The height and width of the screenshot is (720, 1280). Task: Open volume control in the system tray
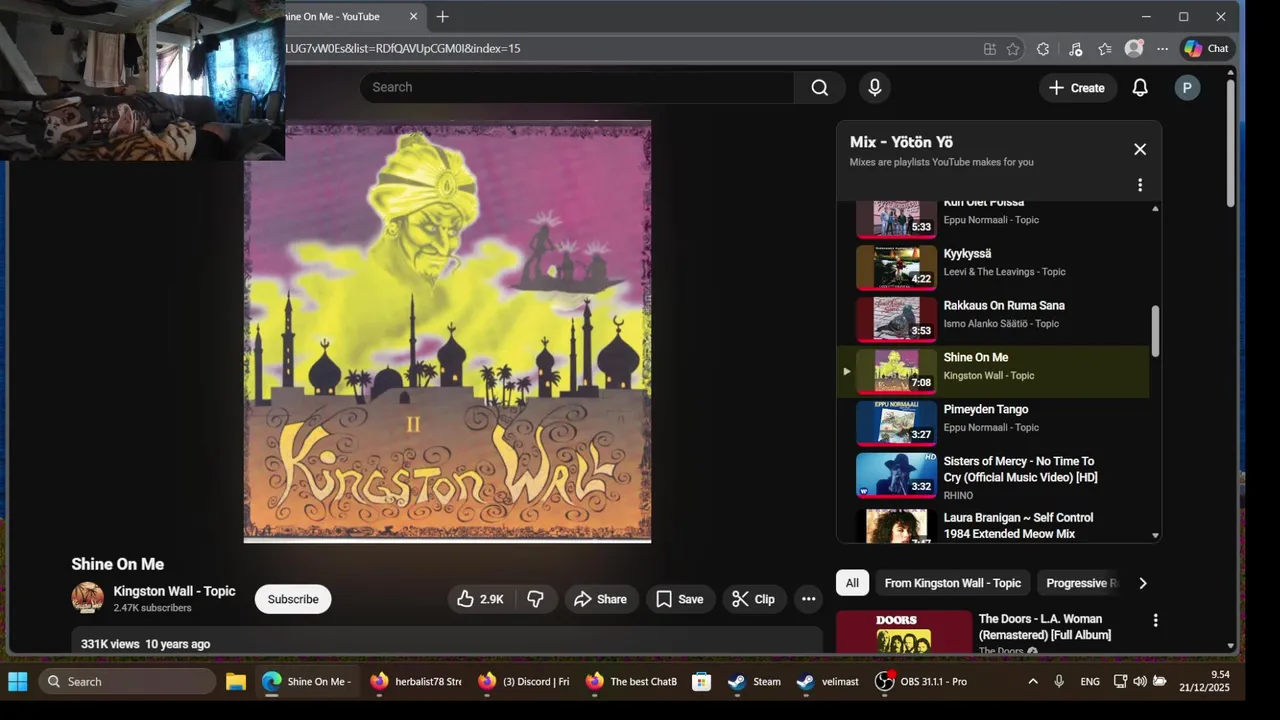click(1140, 682)
